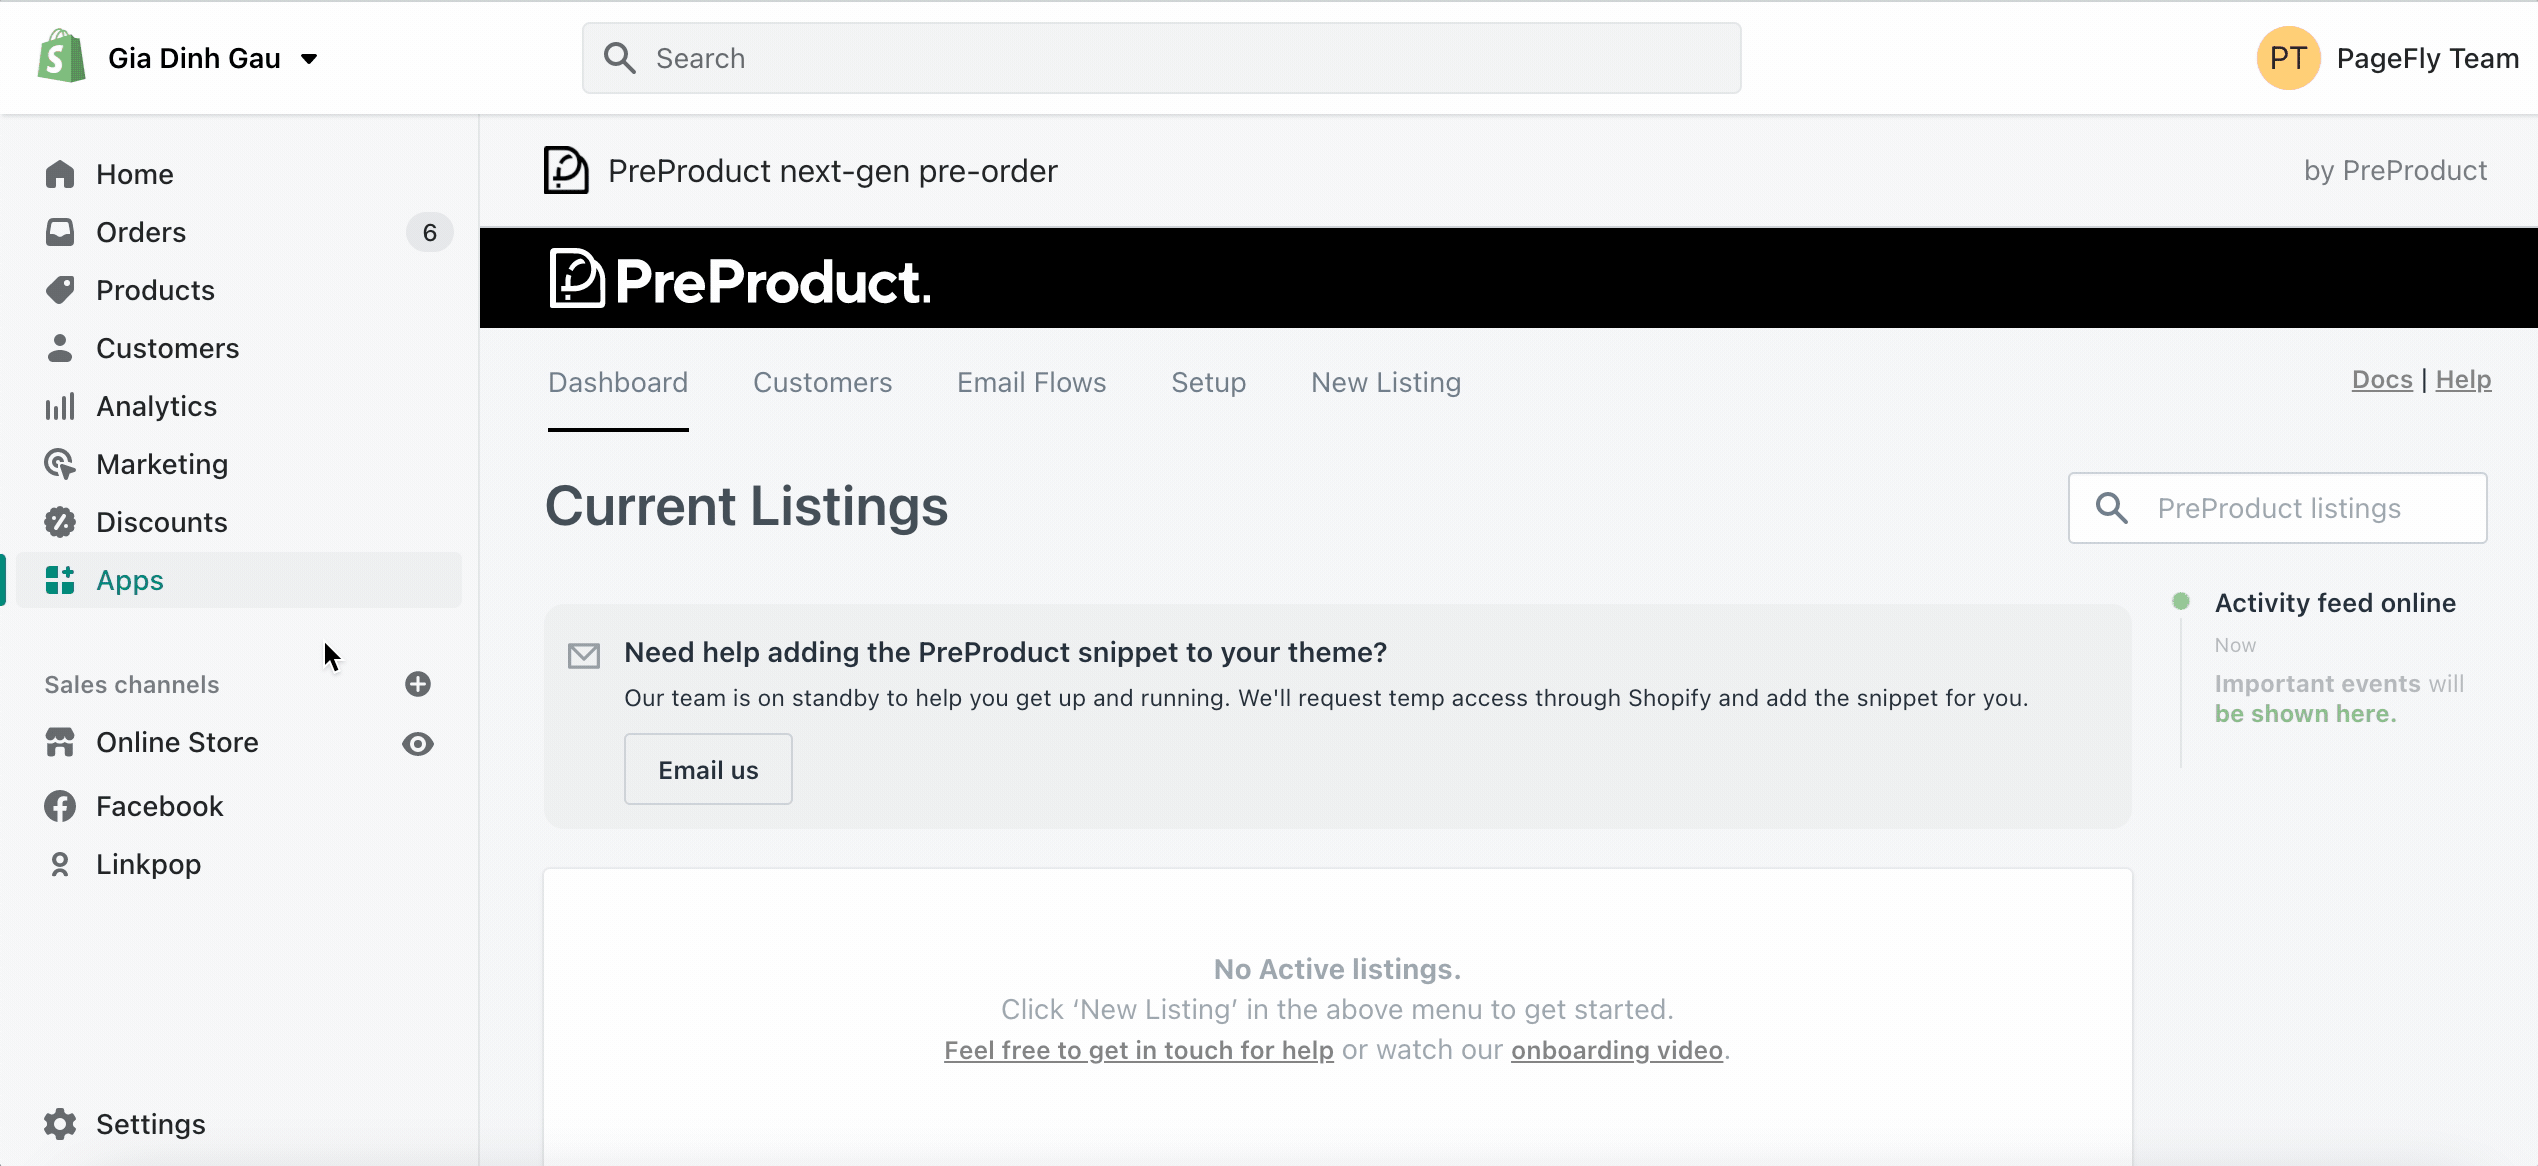This screenshot has width=2538, height=1166.
Task: Click the envelope icon in help banner
Action: 584,655
